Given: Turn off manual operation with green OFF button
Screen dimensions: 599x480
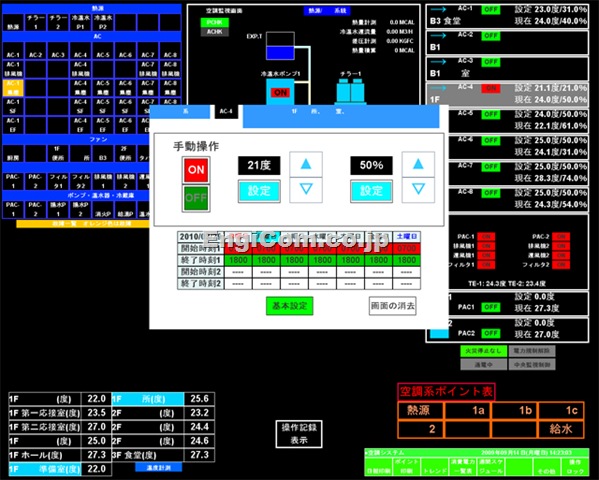Looking at the screenshot, I should click(x=196, y=198).
